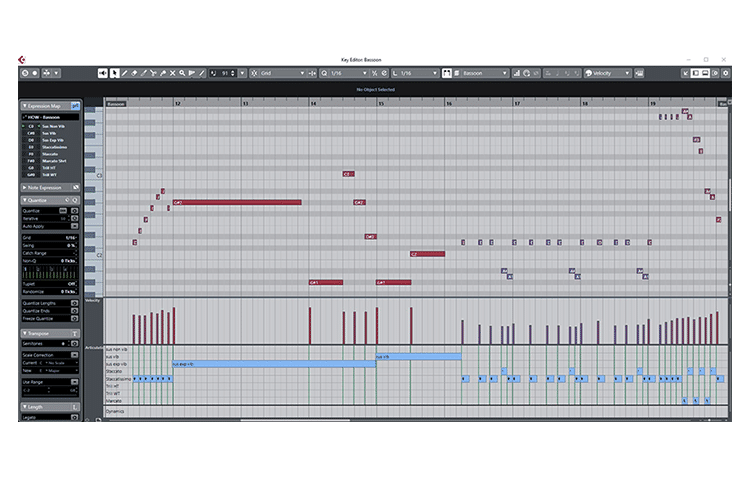750x478 pixels.
Task: Select the Object Selection arrow tool
Action: tap(114, 73)
